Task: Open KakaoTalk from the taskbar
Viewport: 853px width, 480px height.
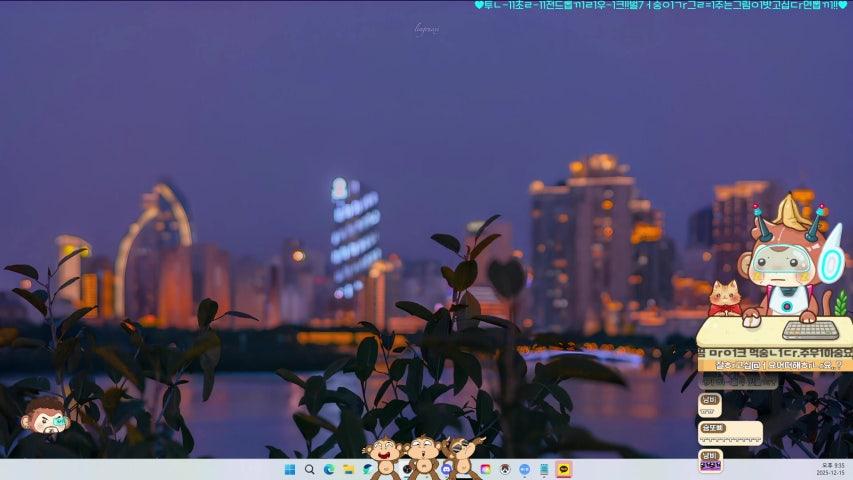Action: (x=564, y=470)
